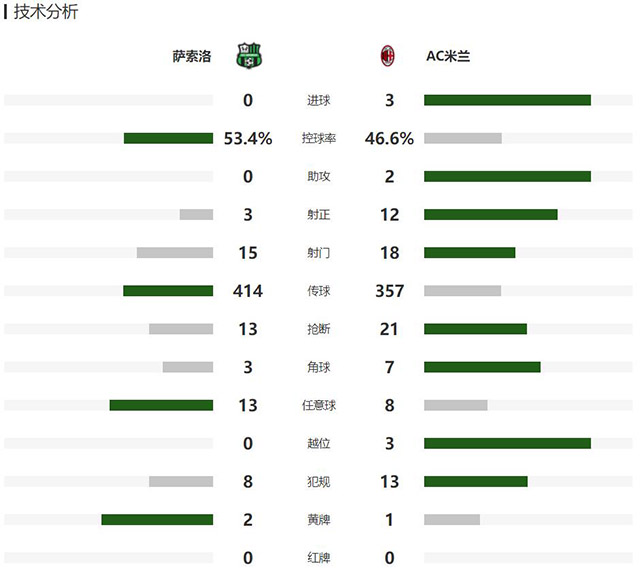Click the 射门 shots stat label
This screenshot has height=568, width=640.
(x=318, y=253)
